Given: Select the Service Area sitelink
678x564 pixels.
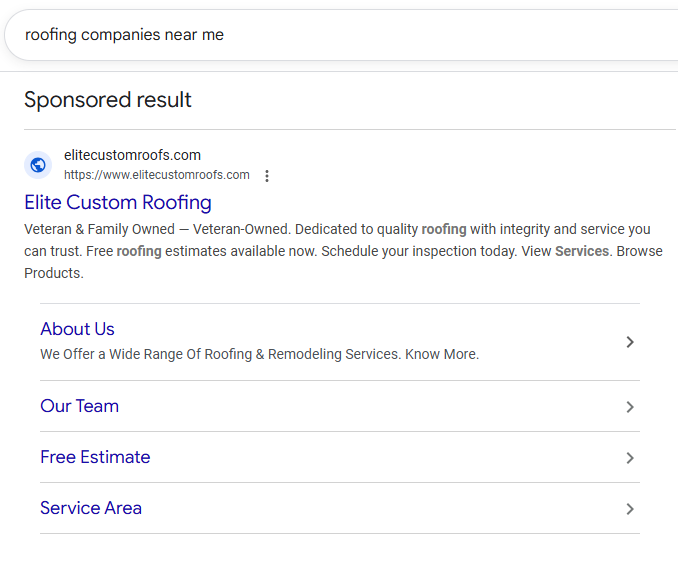Looking at the screenshot, I should coord(91,508).
